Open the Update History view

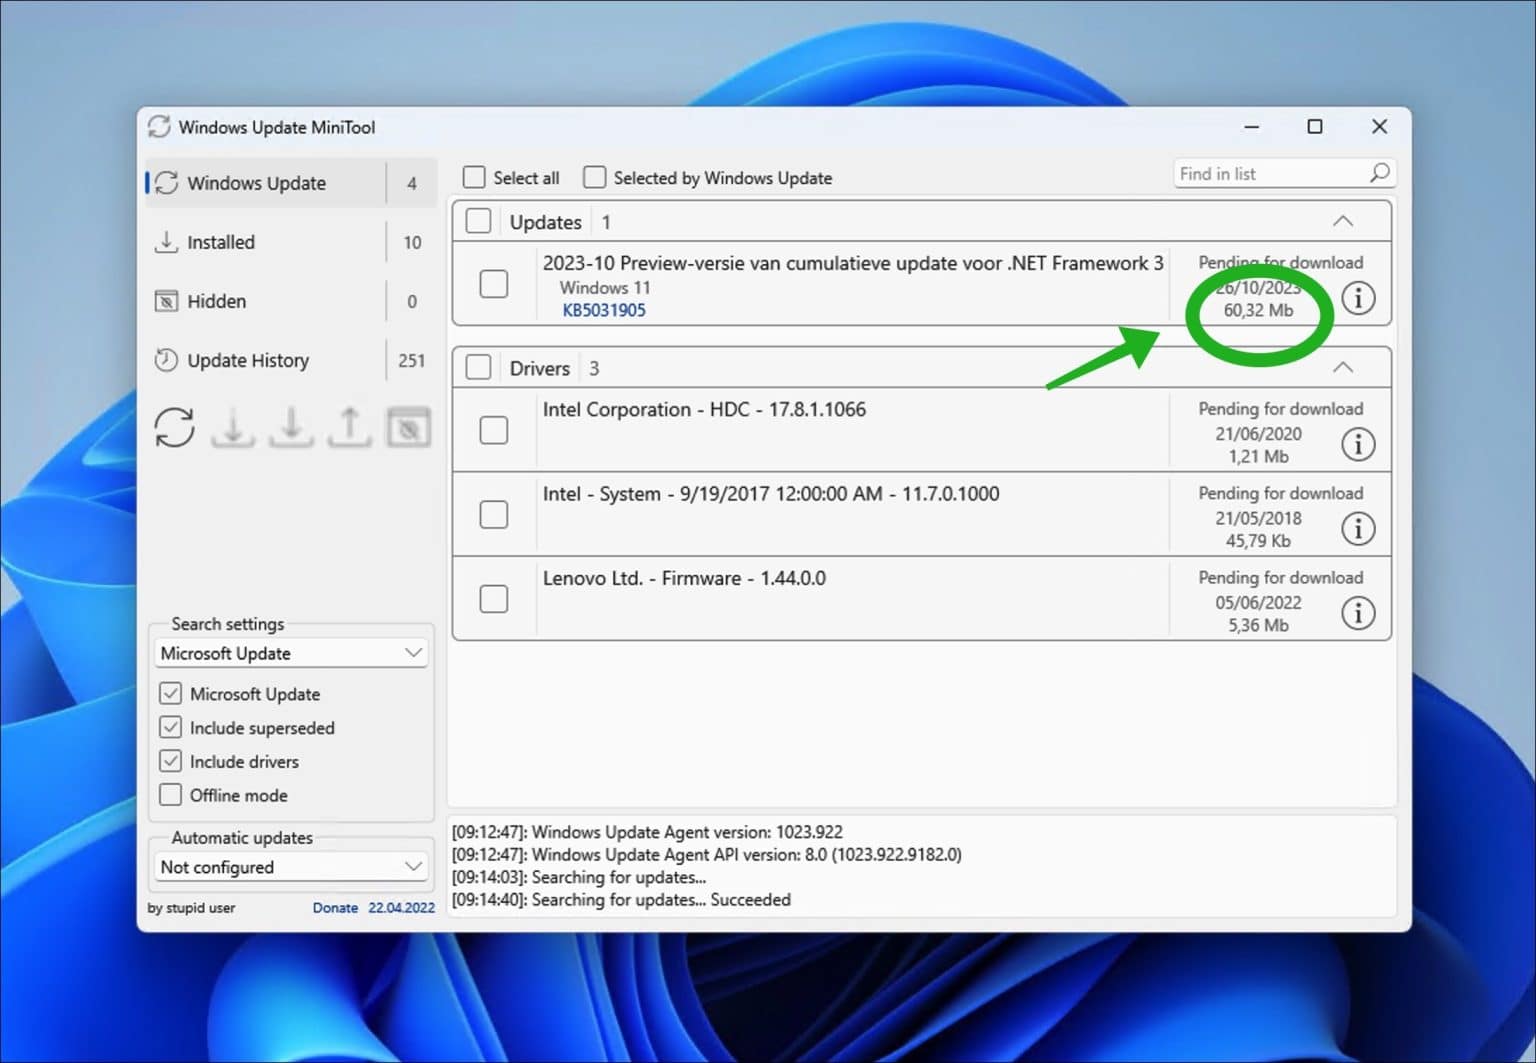pyautogui.click(x=247, y=360)
